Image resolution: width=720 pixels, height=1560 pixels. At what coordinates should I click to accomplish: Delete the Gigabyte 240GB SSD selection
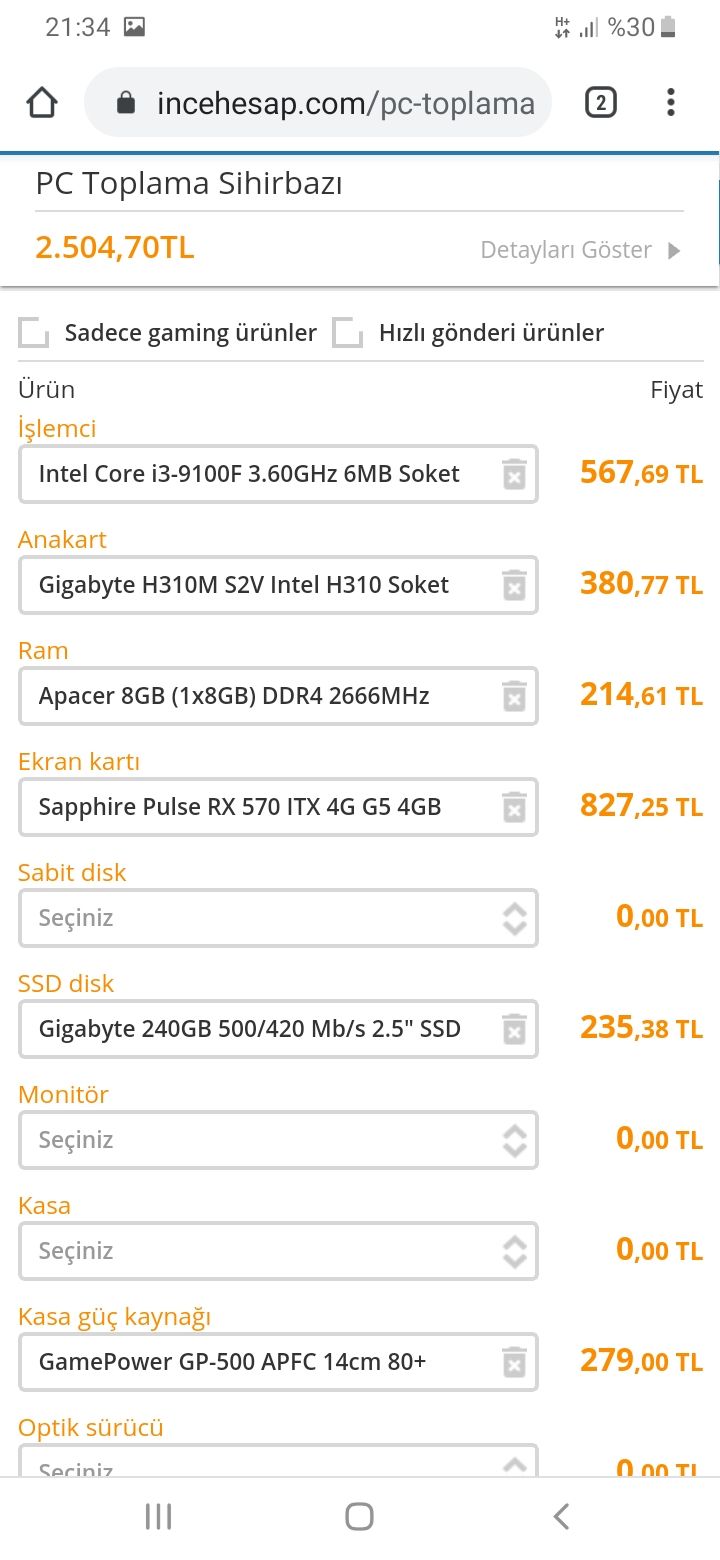coord(513,1029)
